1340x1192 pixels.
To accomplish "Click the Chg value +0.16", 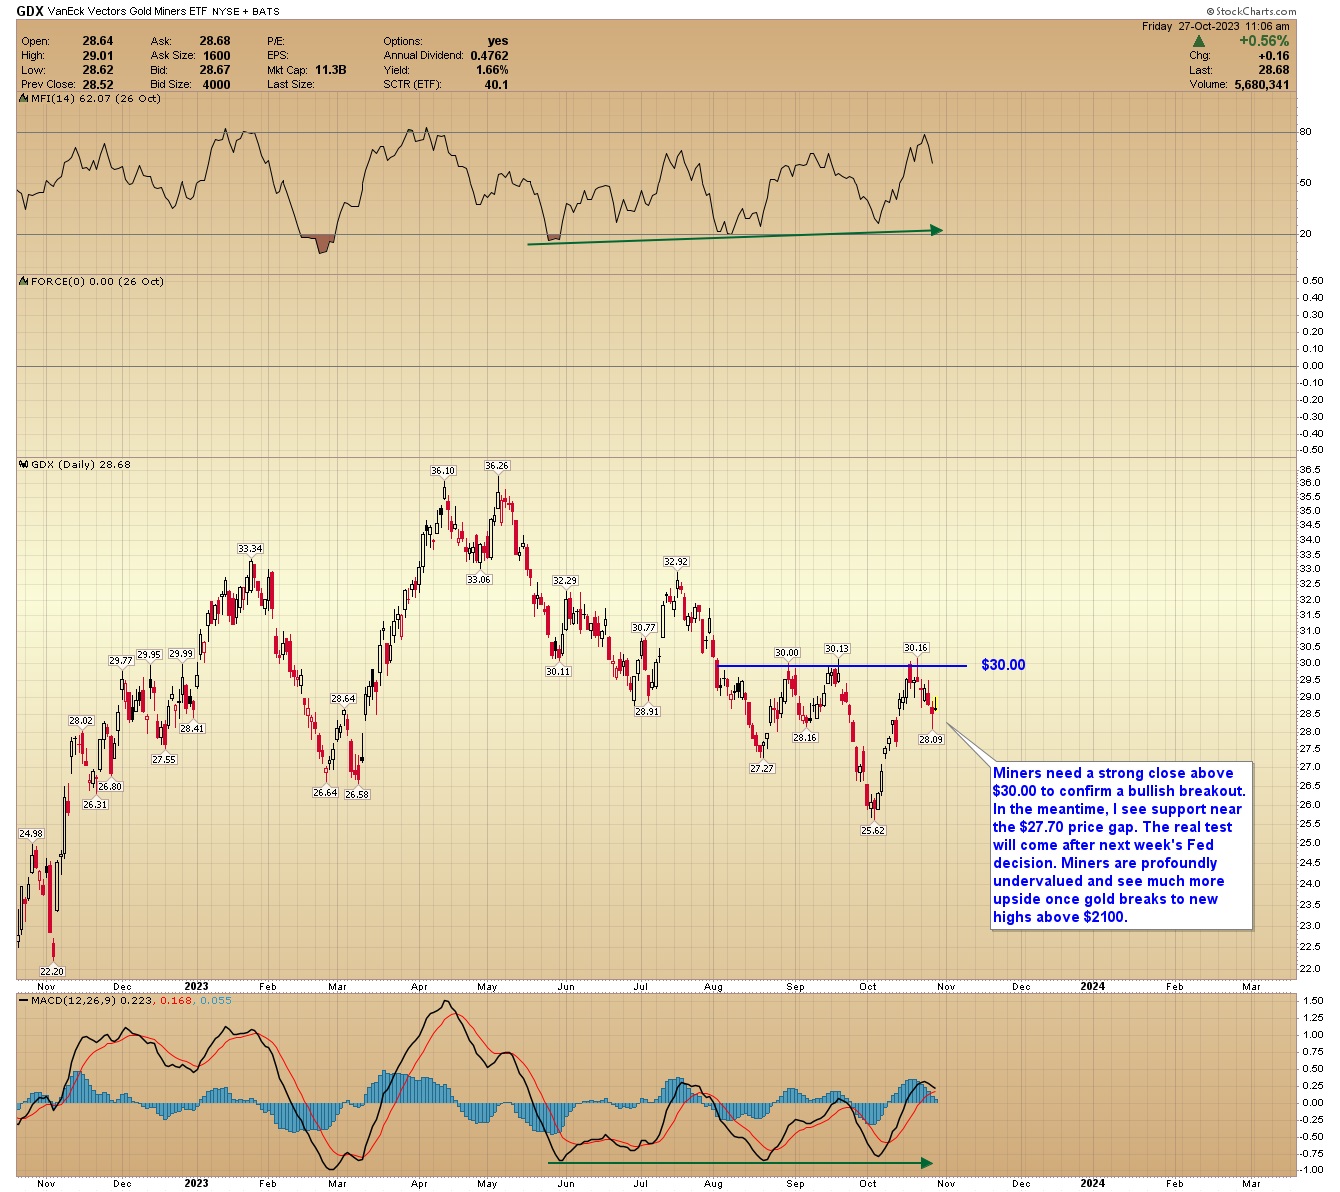I will [x=1275, y=56].
